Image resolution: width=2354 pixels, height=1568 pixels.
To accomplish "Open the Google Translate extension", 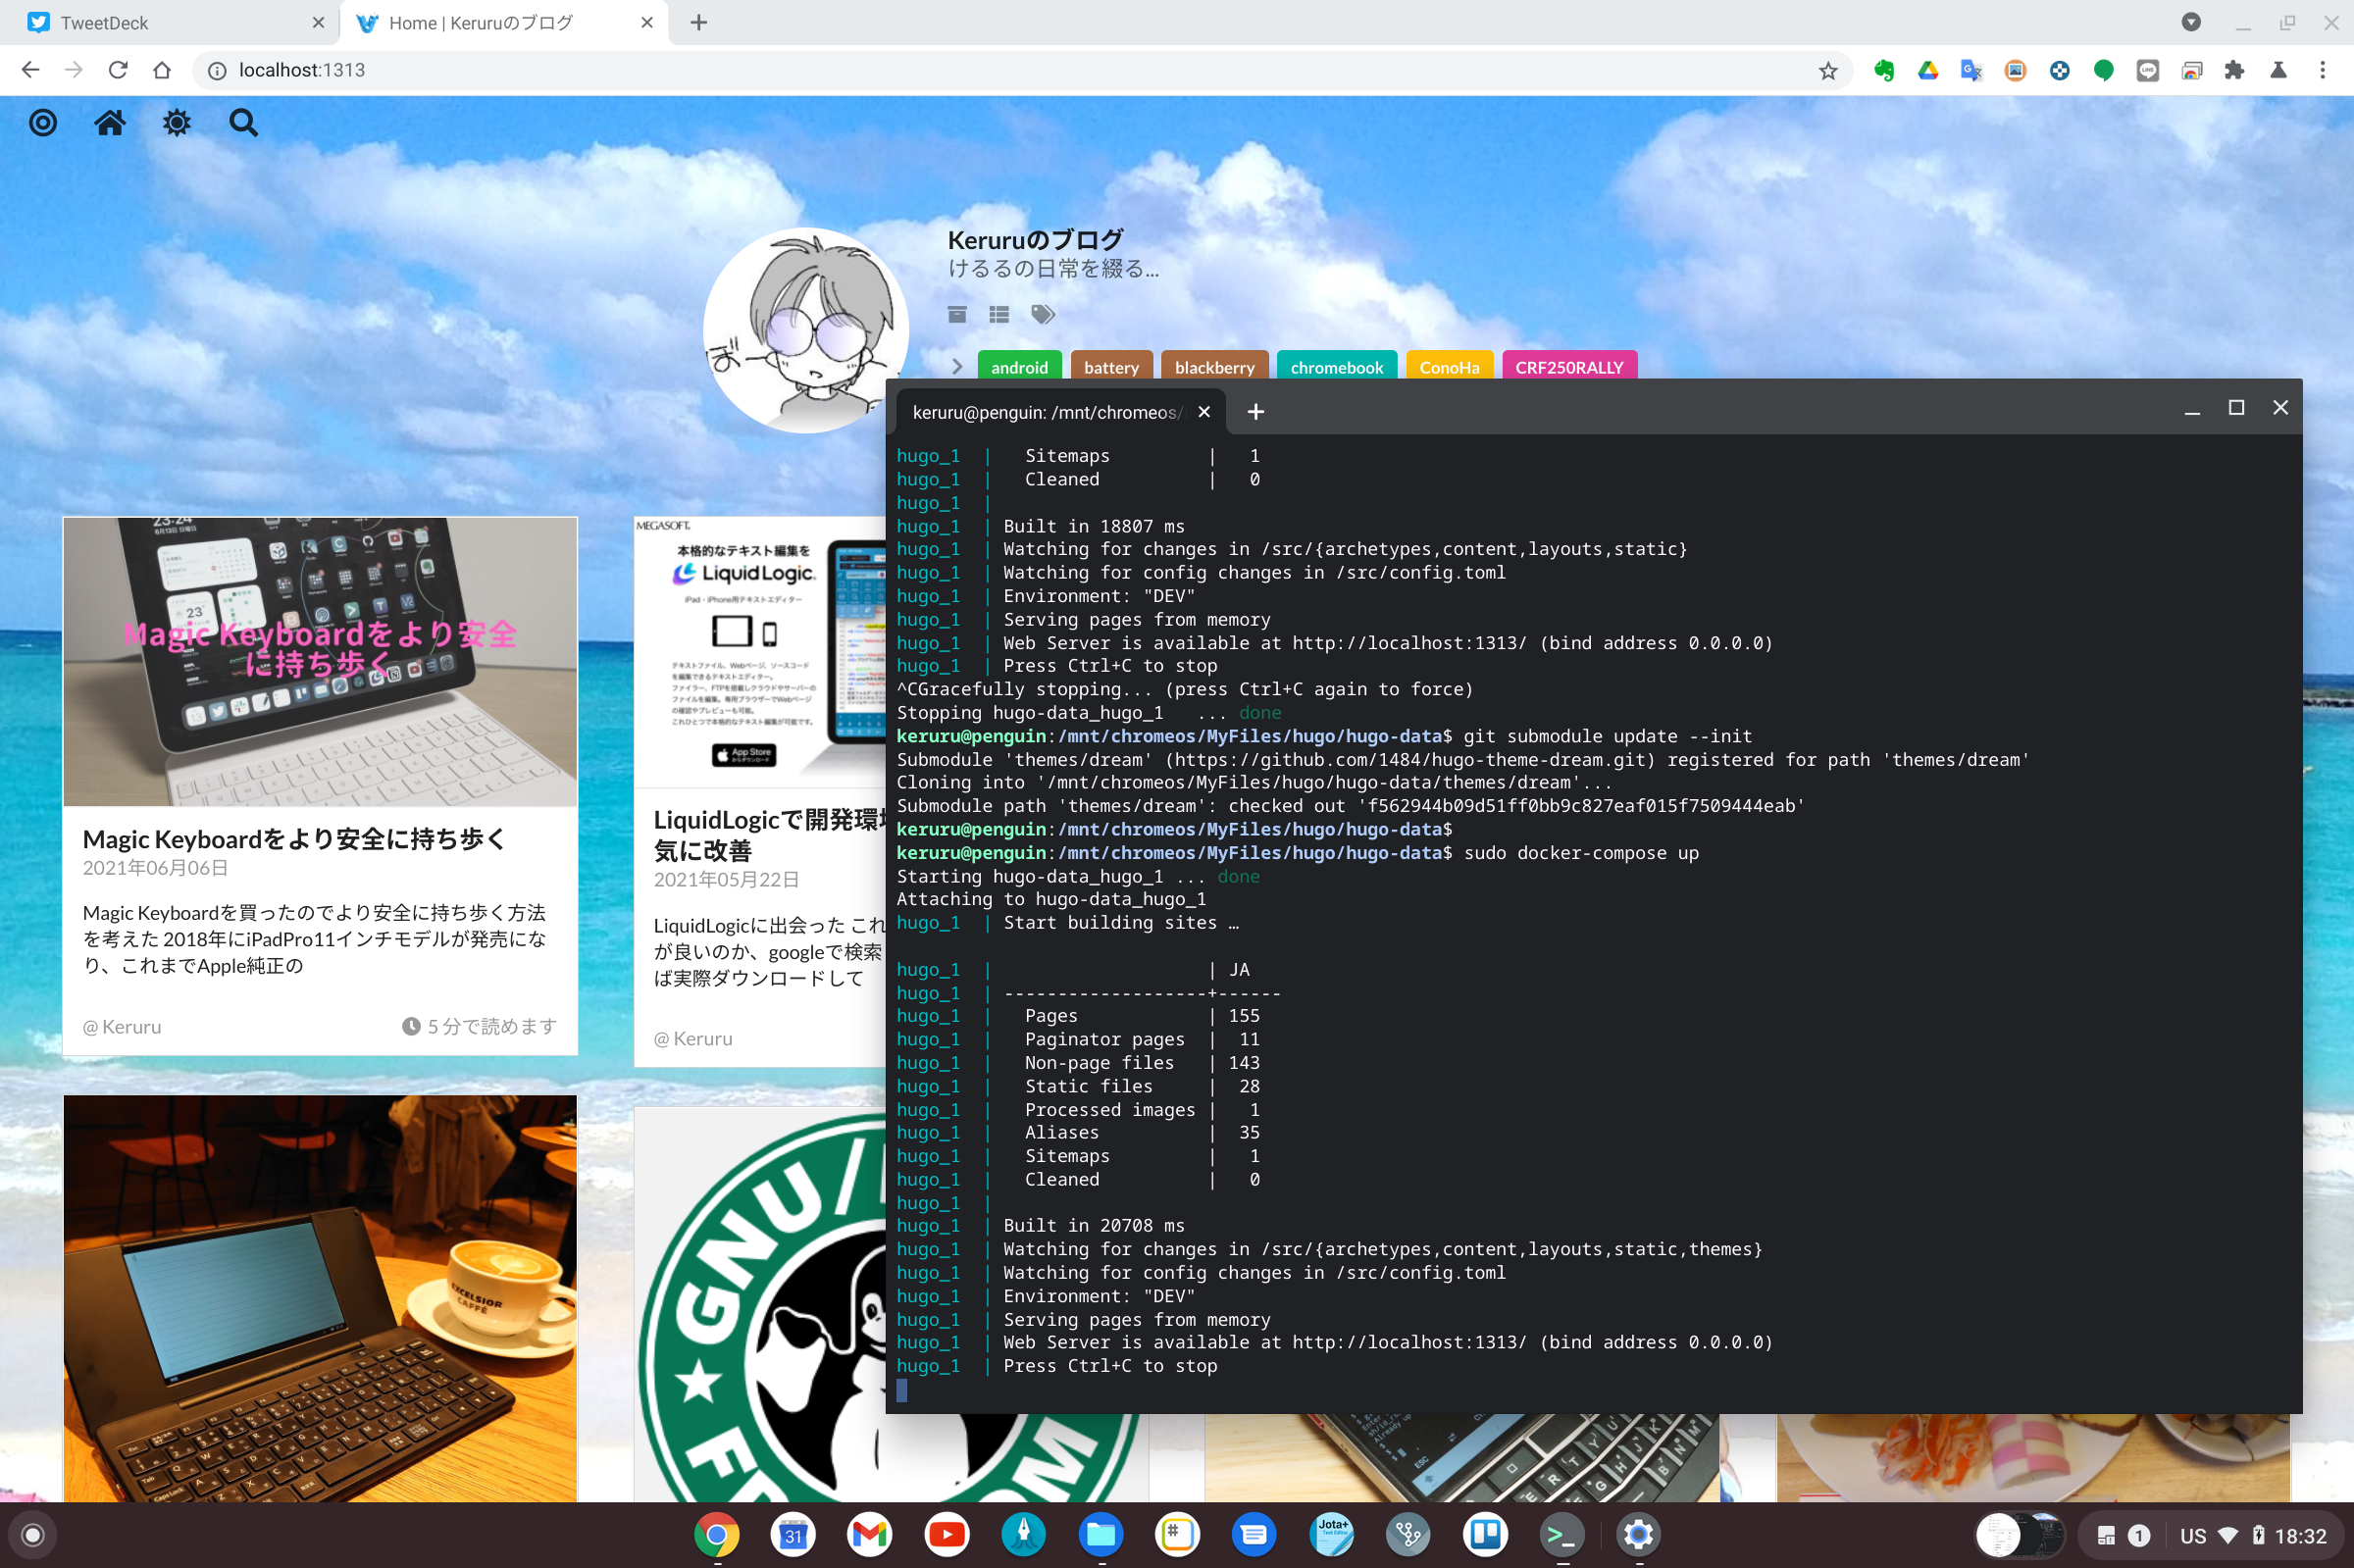I will [x=1972, y=70].
